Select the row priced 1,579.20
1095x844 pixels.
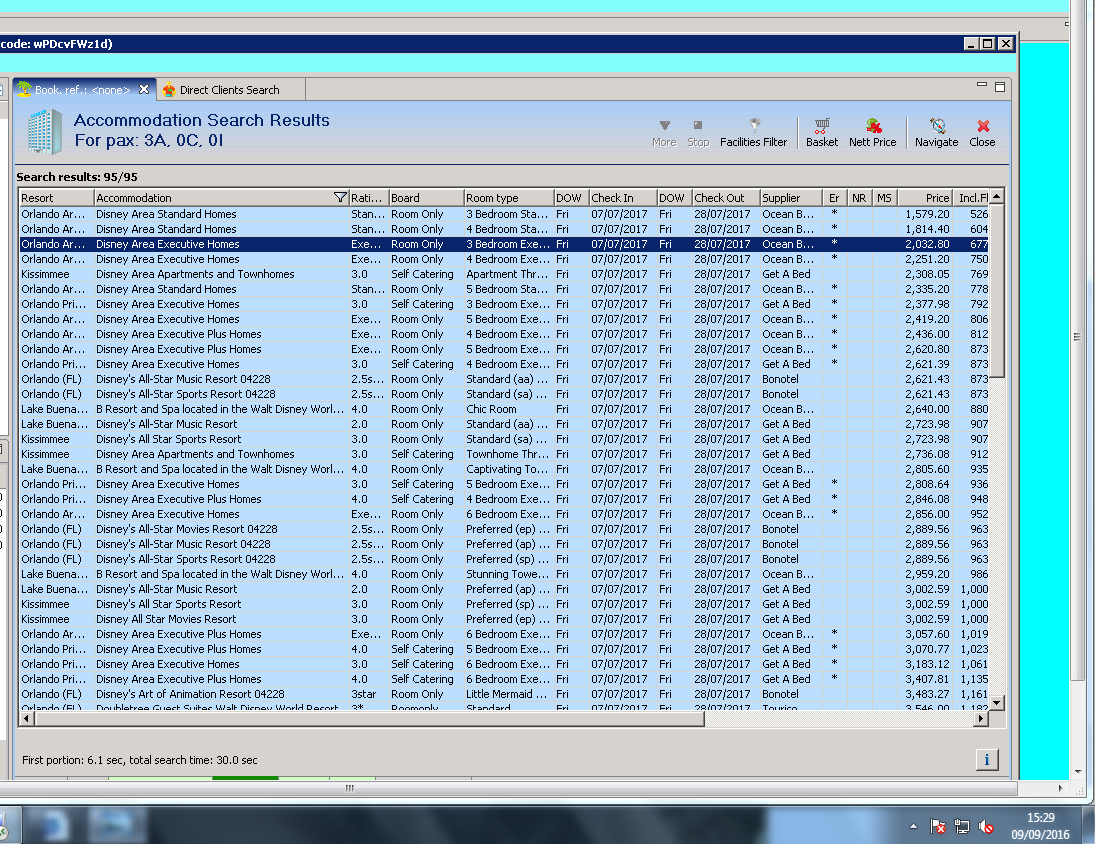click(504, 214)
